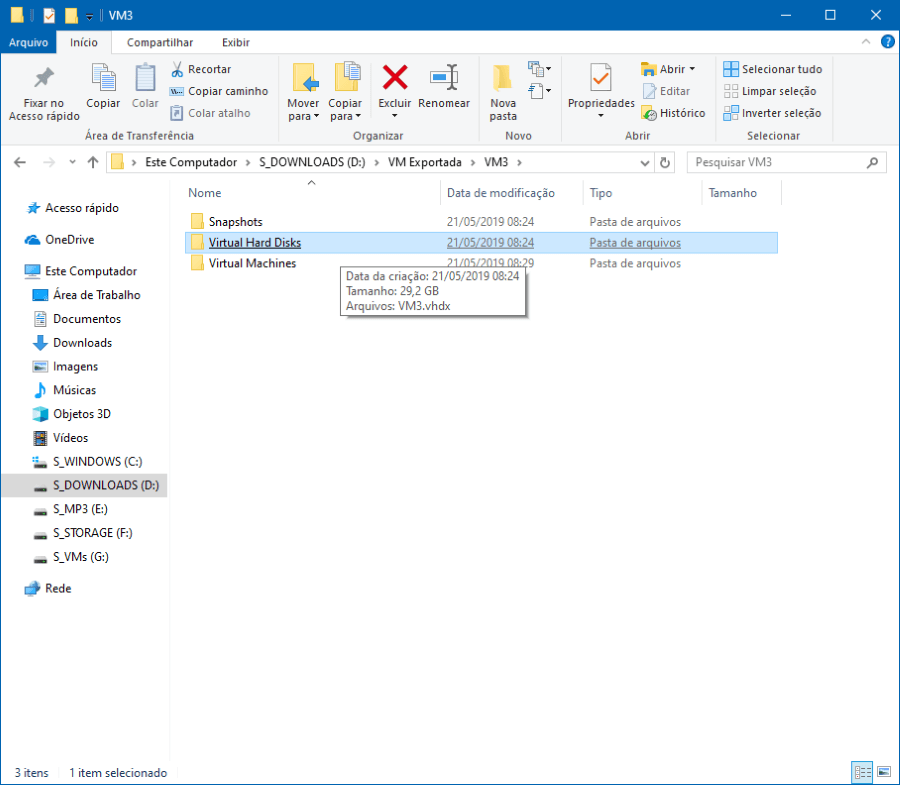
Task: Switch to large icons view layout
Action: click(884, 772)
